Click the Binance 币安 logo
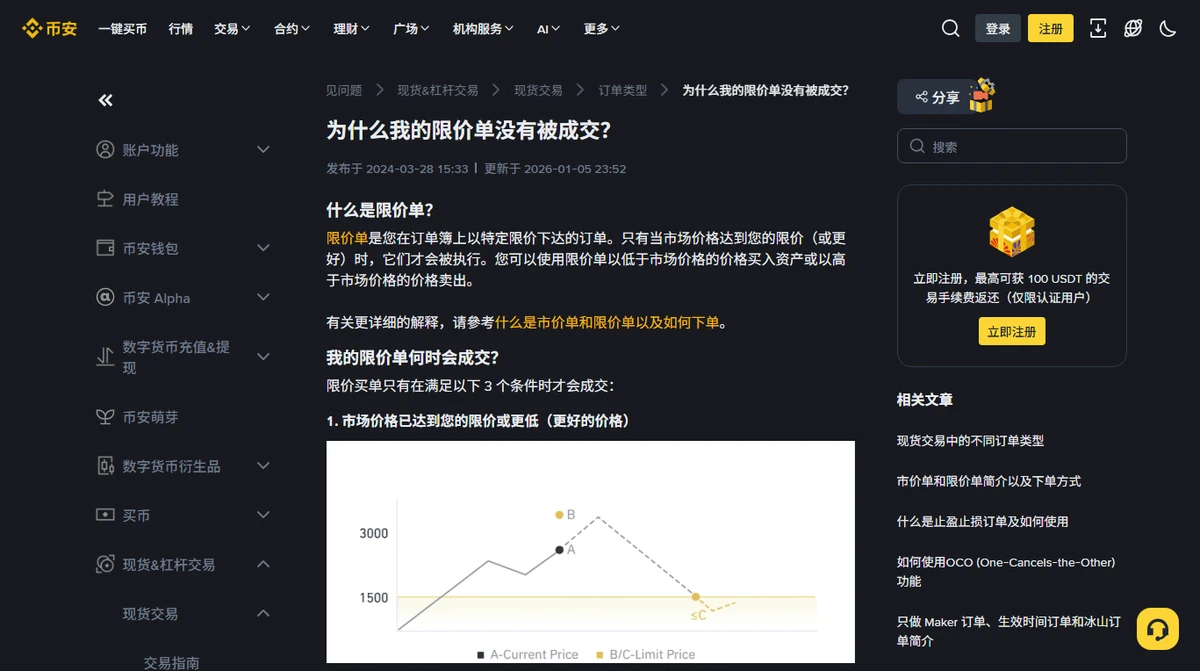Image resolution: width=1200 pixels, height=671 pixels. pyautogui.click(x=49, y=28)
